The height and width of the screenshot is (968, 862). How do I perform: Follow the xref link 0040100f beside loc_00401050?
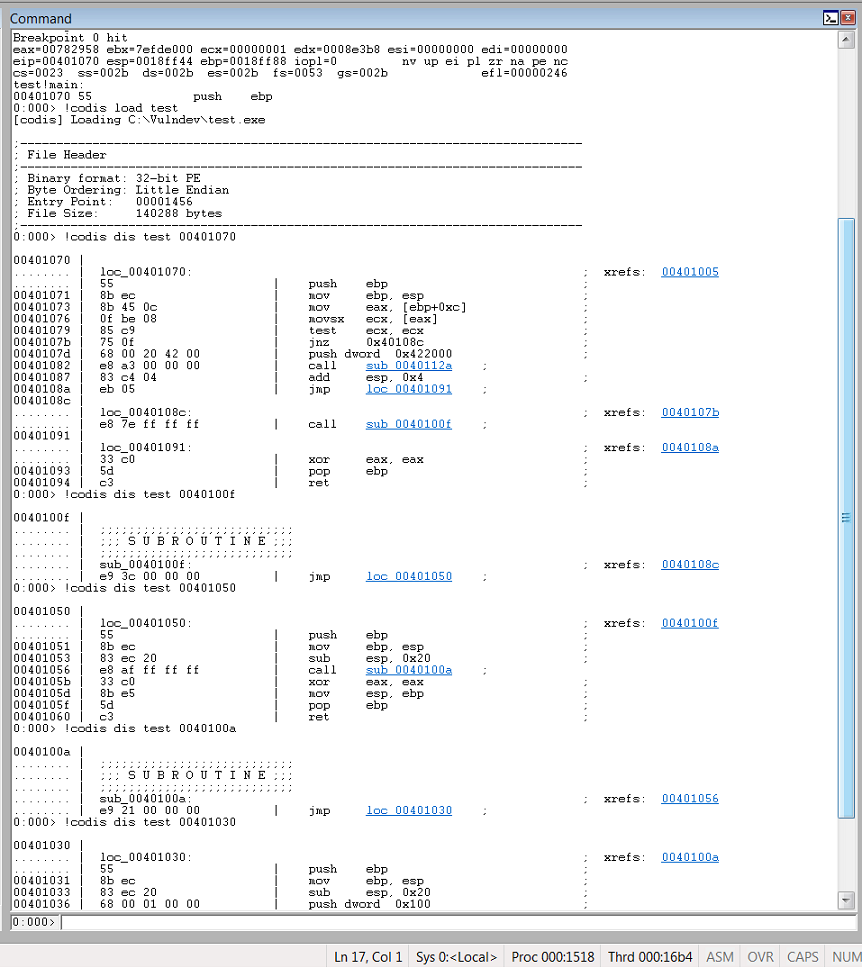[x=690, y=623]
